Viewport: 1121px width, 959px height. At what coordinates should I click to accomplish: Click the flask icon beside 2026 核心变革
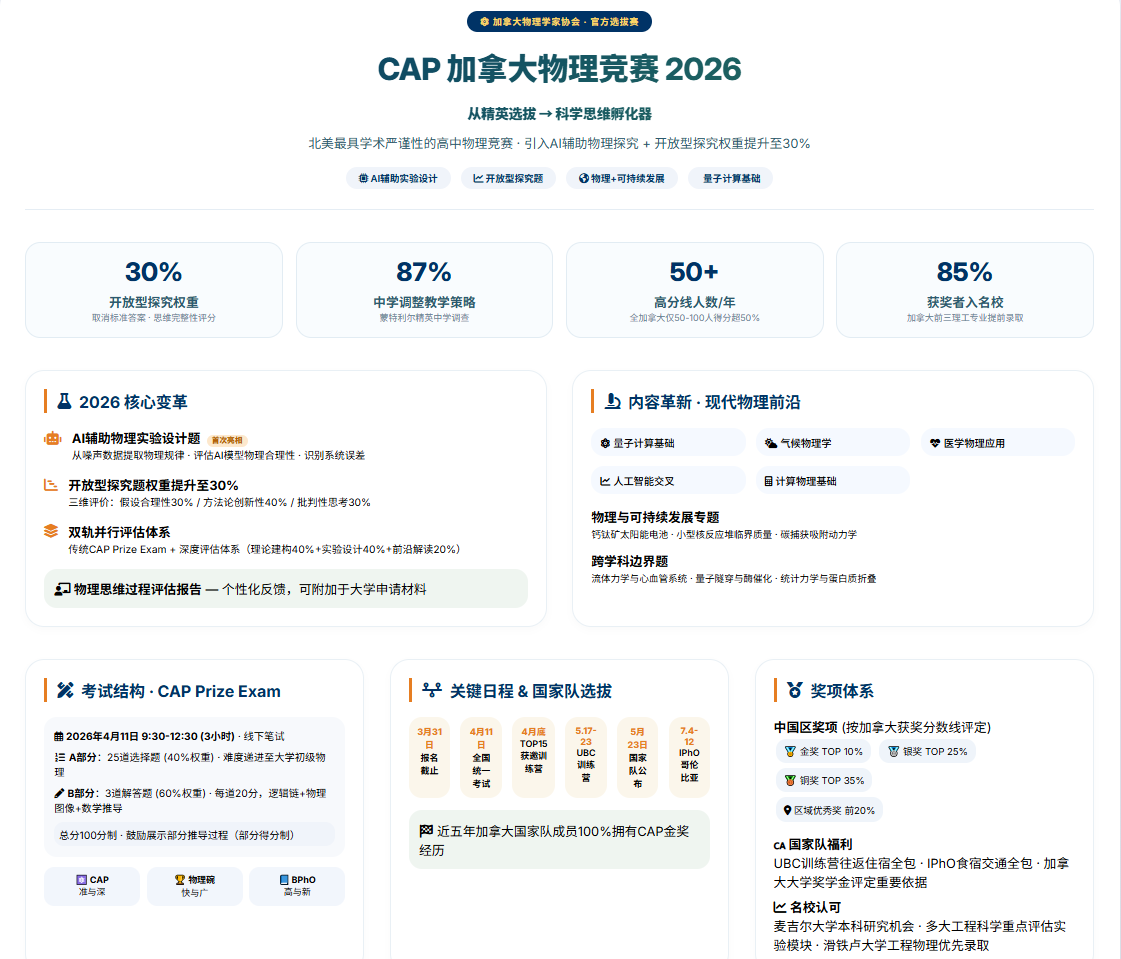click(x=65, y=402)
